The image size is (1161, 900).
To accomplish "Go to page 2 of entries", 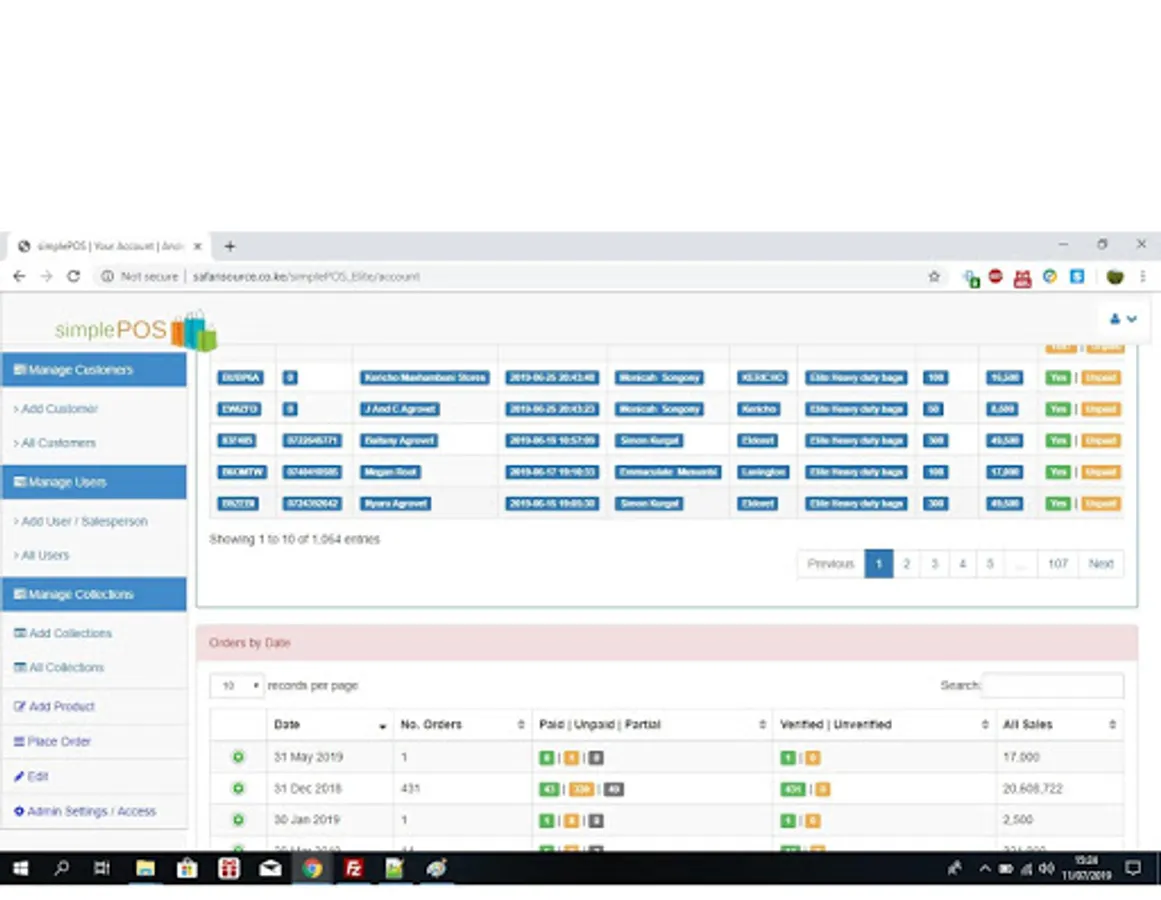I will point(906,564).
